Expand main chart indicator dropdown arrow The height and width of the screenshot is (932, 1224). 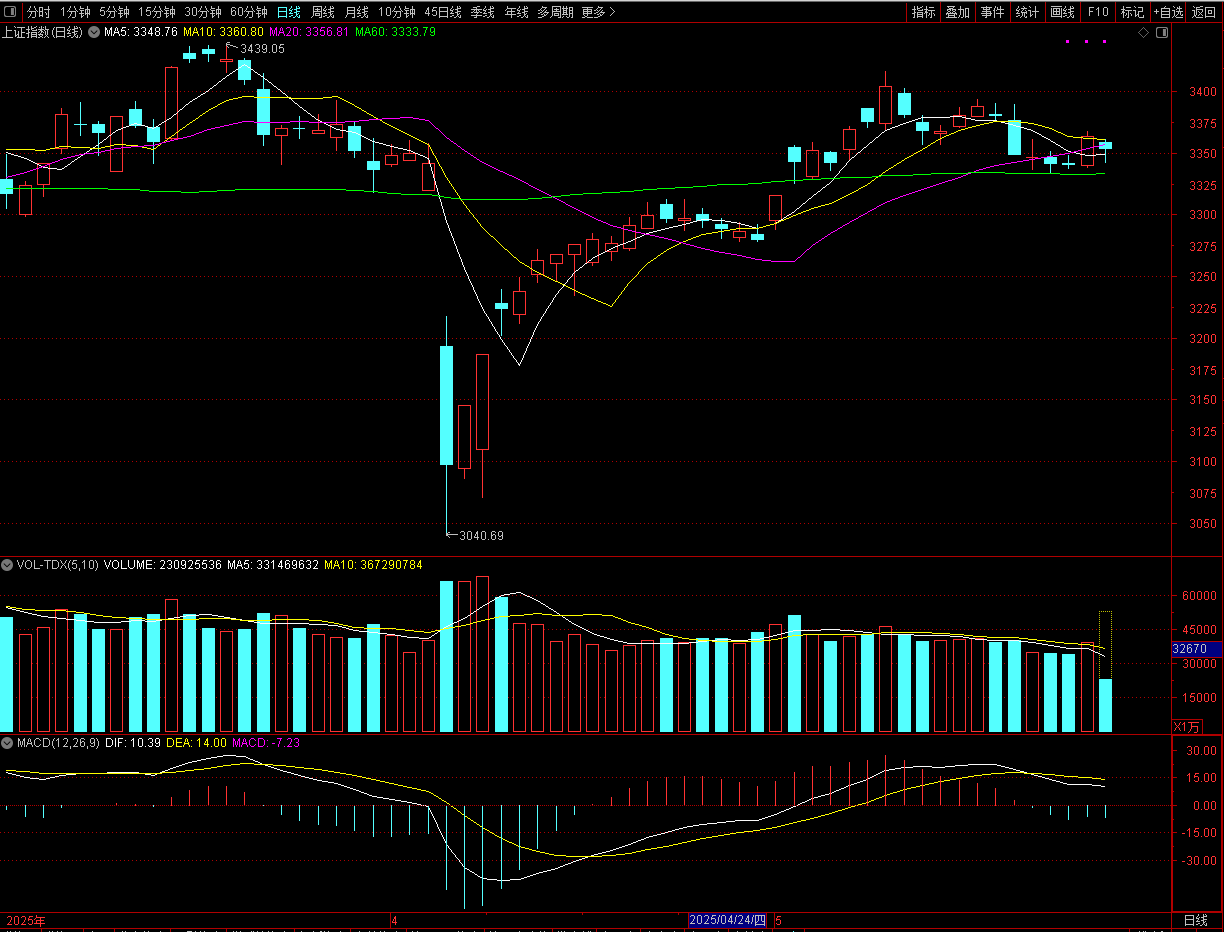coord(94,32)
